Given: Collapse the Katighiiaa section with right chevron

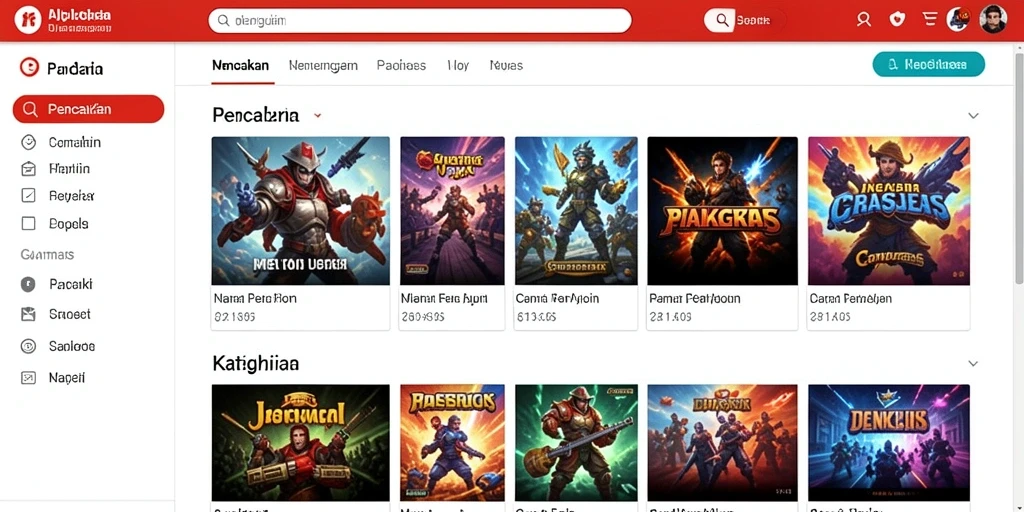Looking at the screenshot, I should pyautogui.click(x=973, y=363).
